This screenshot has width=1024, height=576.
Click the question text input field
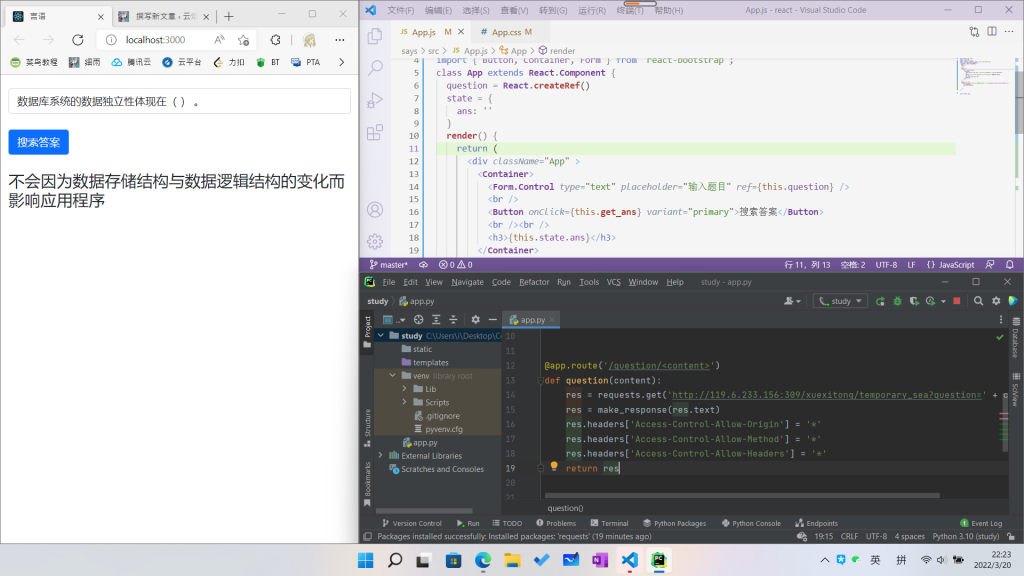coord(179,101)
